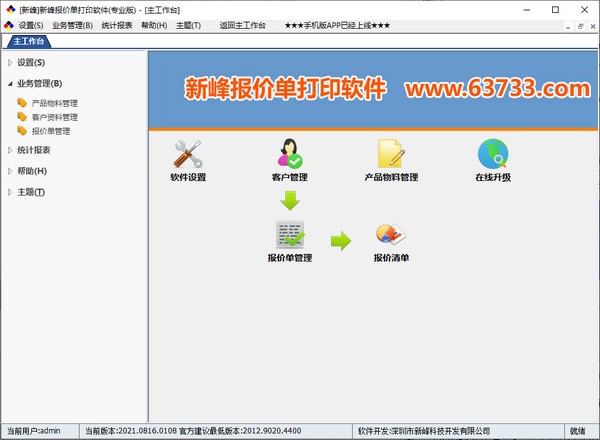Open 客户管理 person icon
This screenshot has width=600, height=440.
[x=290, y=153]
